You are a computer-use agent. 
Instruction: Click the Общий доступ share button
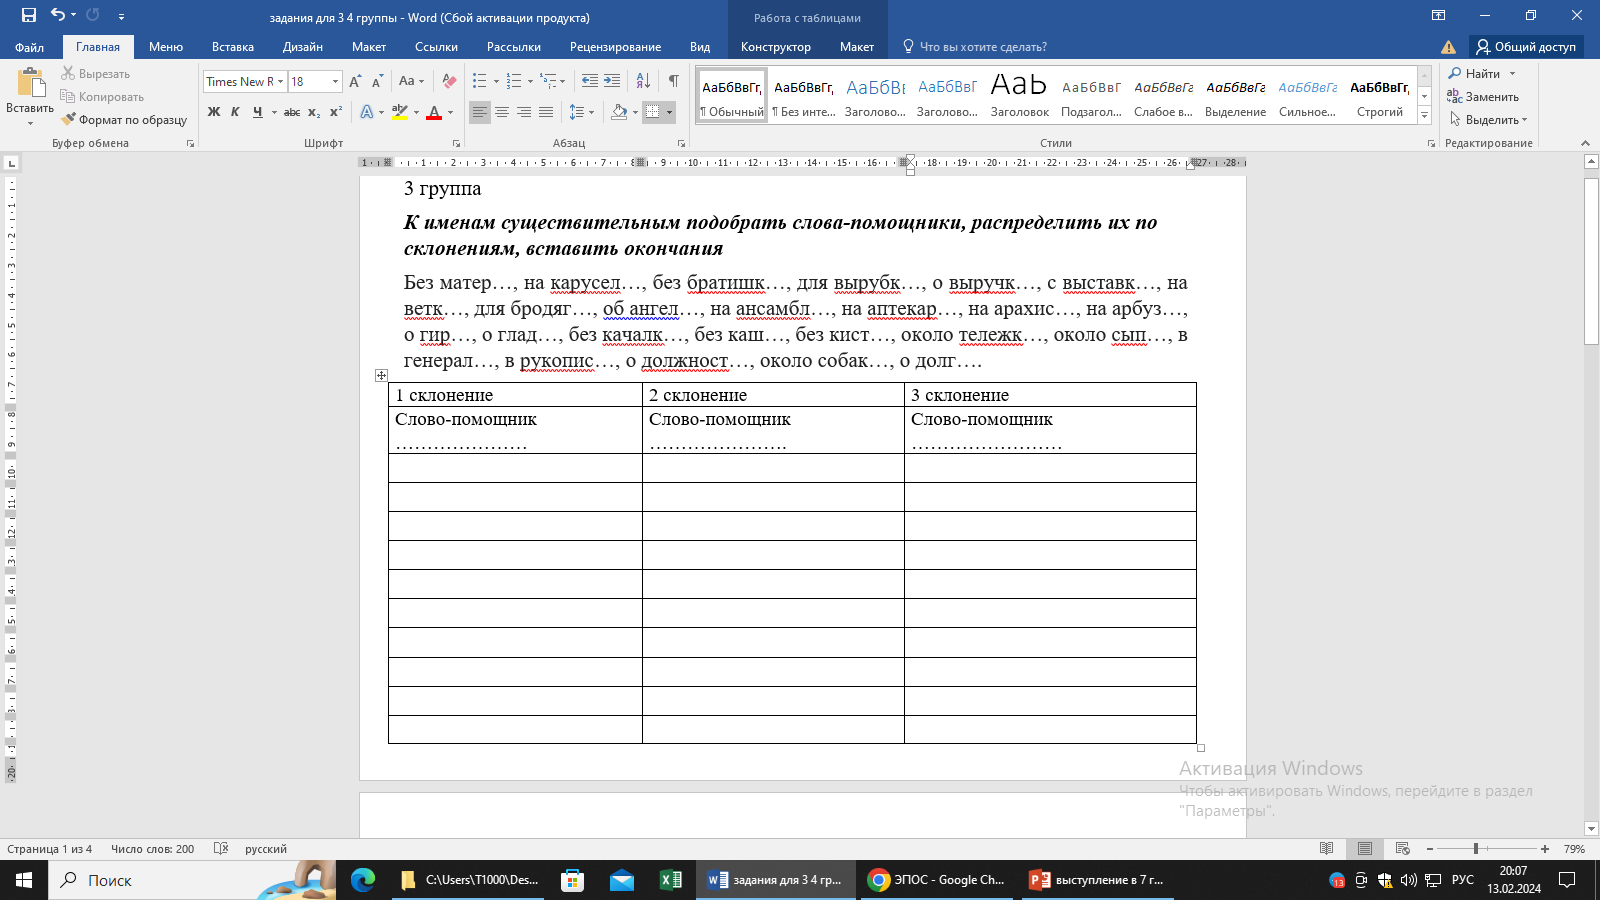(x=1526, y=47)
